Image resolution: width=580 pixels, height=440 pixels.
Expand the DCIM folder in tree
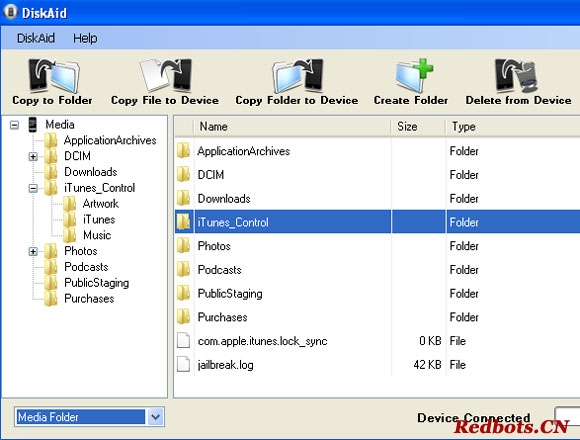(33, 156)
